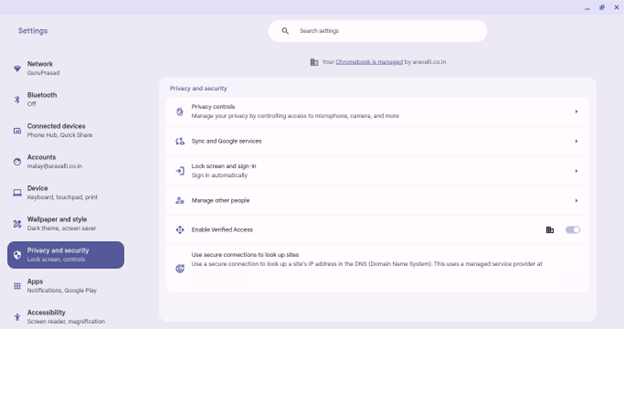Expand Privacy controls with its arrow
624x403 pixels.
click(576, 112)
